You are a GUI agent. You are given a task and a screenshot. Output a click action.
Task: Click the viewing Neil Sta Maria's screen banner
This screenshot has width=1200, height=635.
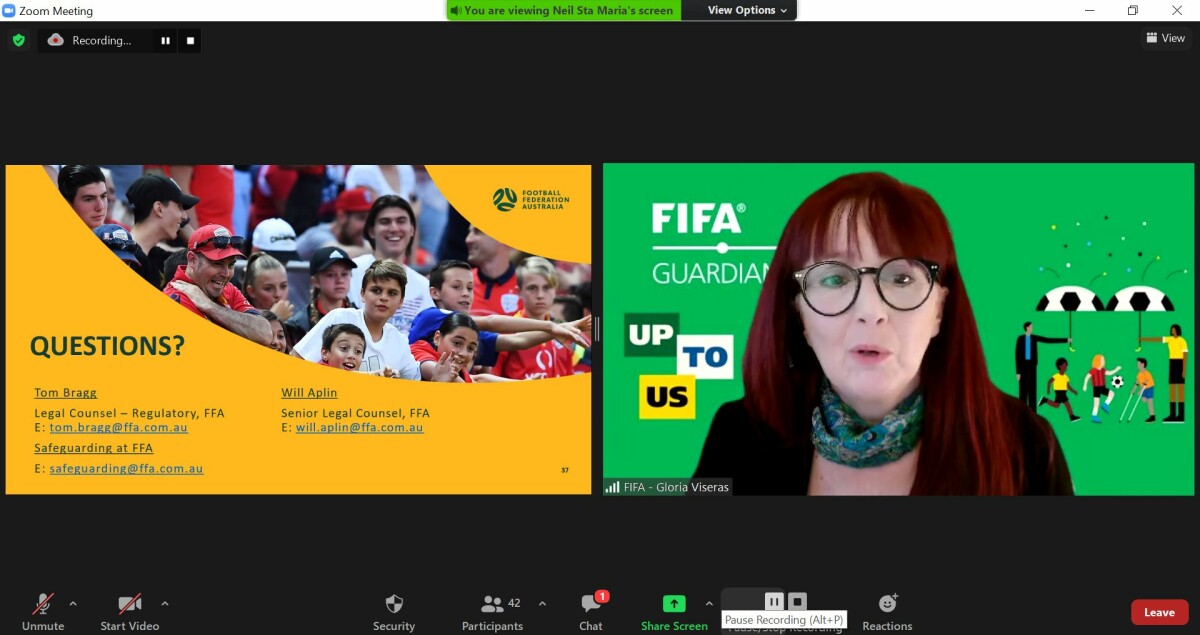564,10
